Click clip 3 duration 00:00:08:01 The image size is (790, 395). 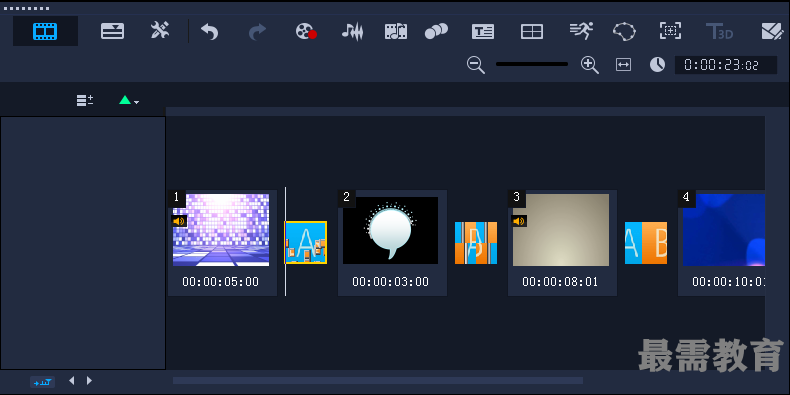click(x=560, y=282)
